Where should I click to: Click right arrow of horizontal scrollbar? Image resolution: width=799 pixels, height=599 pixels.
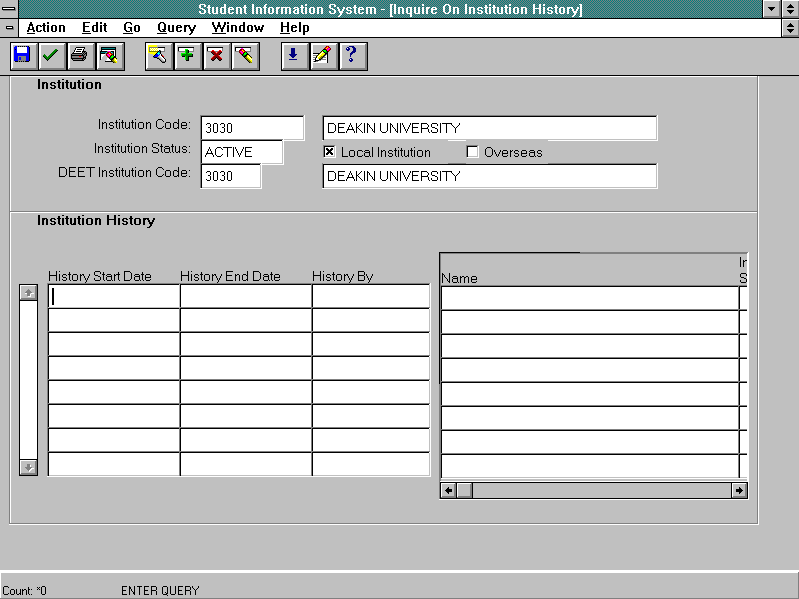point(739,490)
